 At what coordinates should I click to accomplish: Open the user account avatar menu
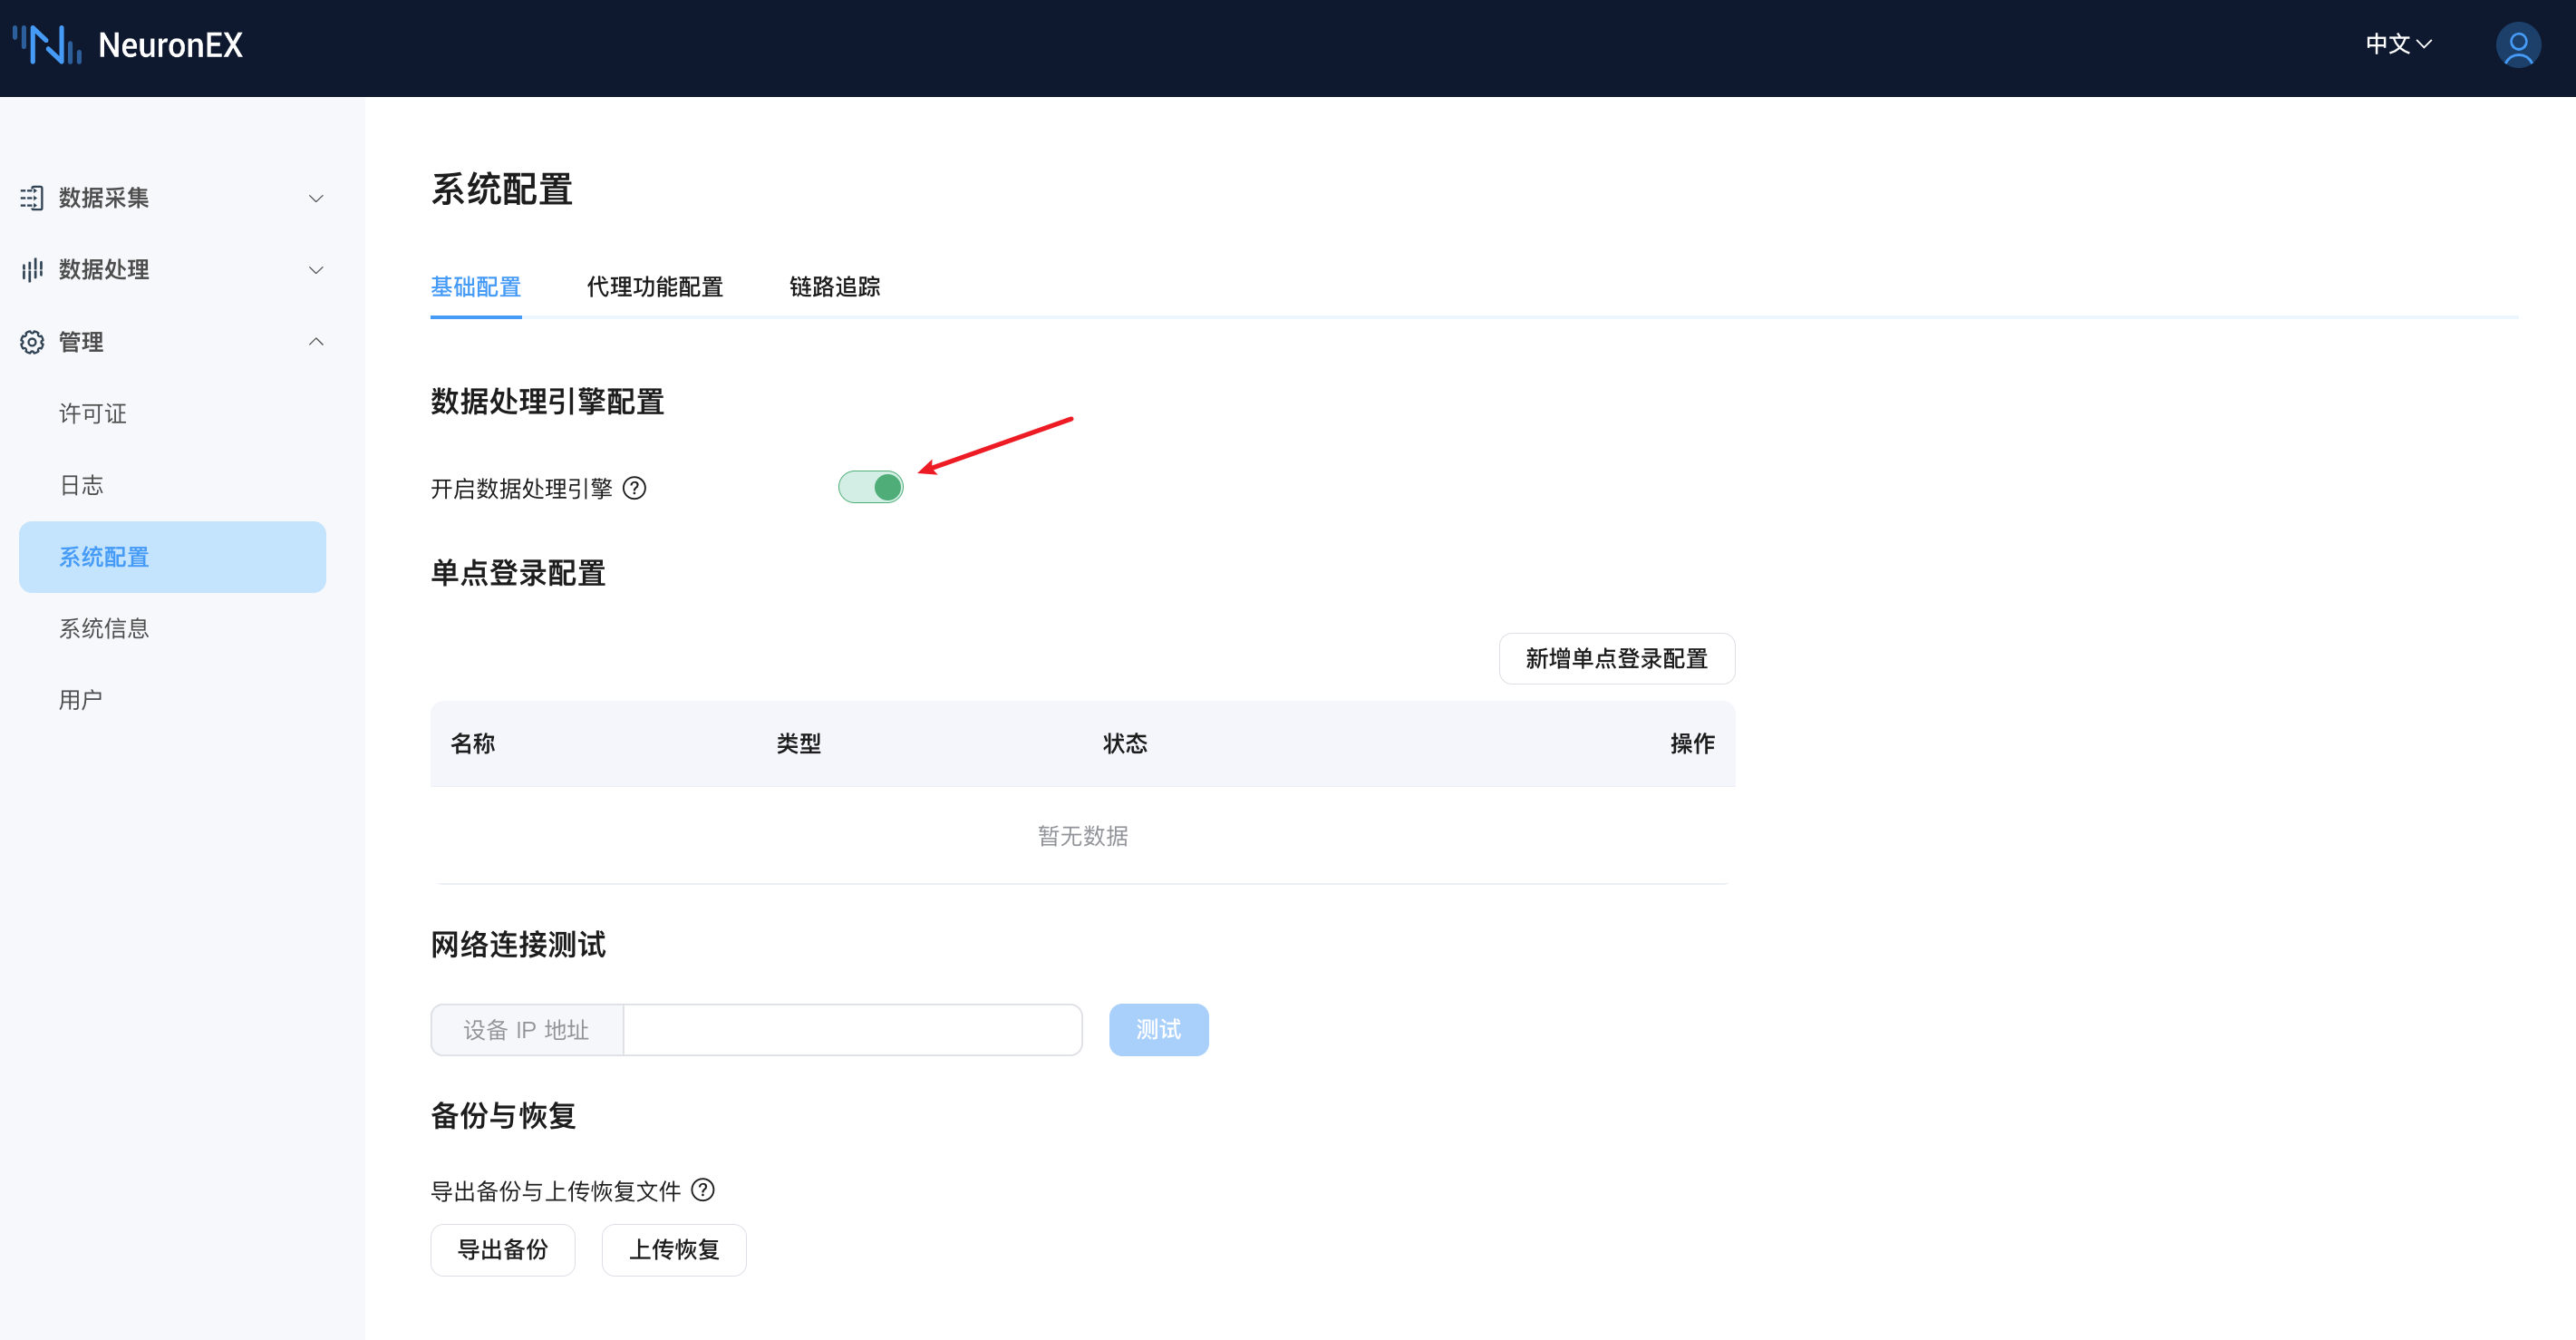tap(2517, 46)
